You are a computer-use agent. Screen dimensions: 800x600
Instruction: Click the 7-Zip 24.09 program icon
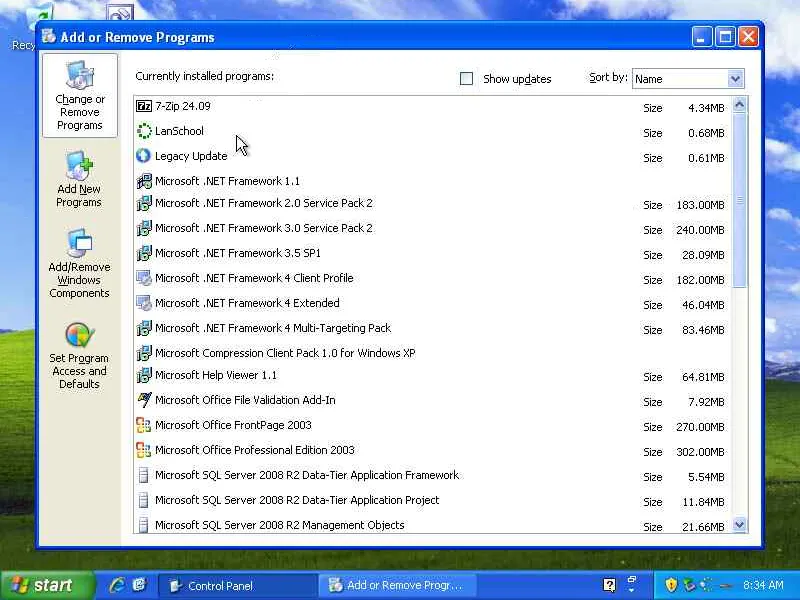pos(144,106)
